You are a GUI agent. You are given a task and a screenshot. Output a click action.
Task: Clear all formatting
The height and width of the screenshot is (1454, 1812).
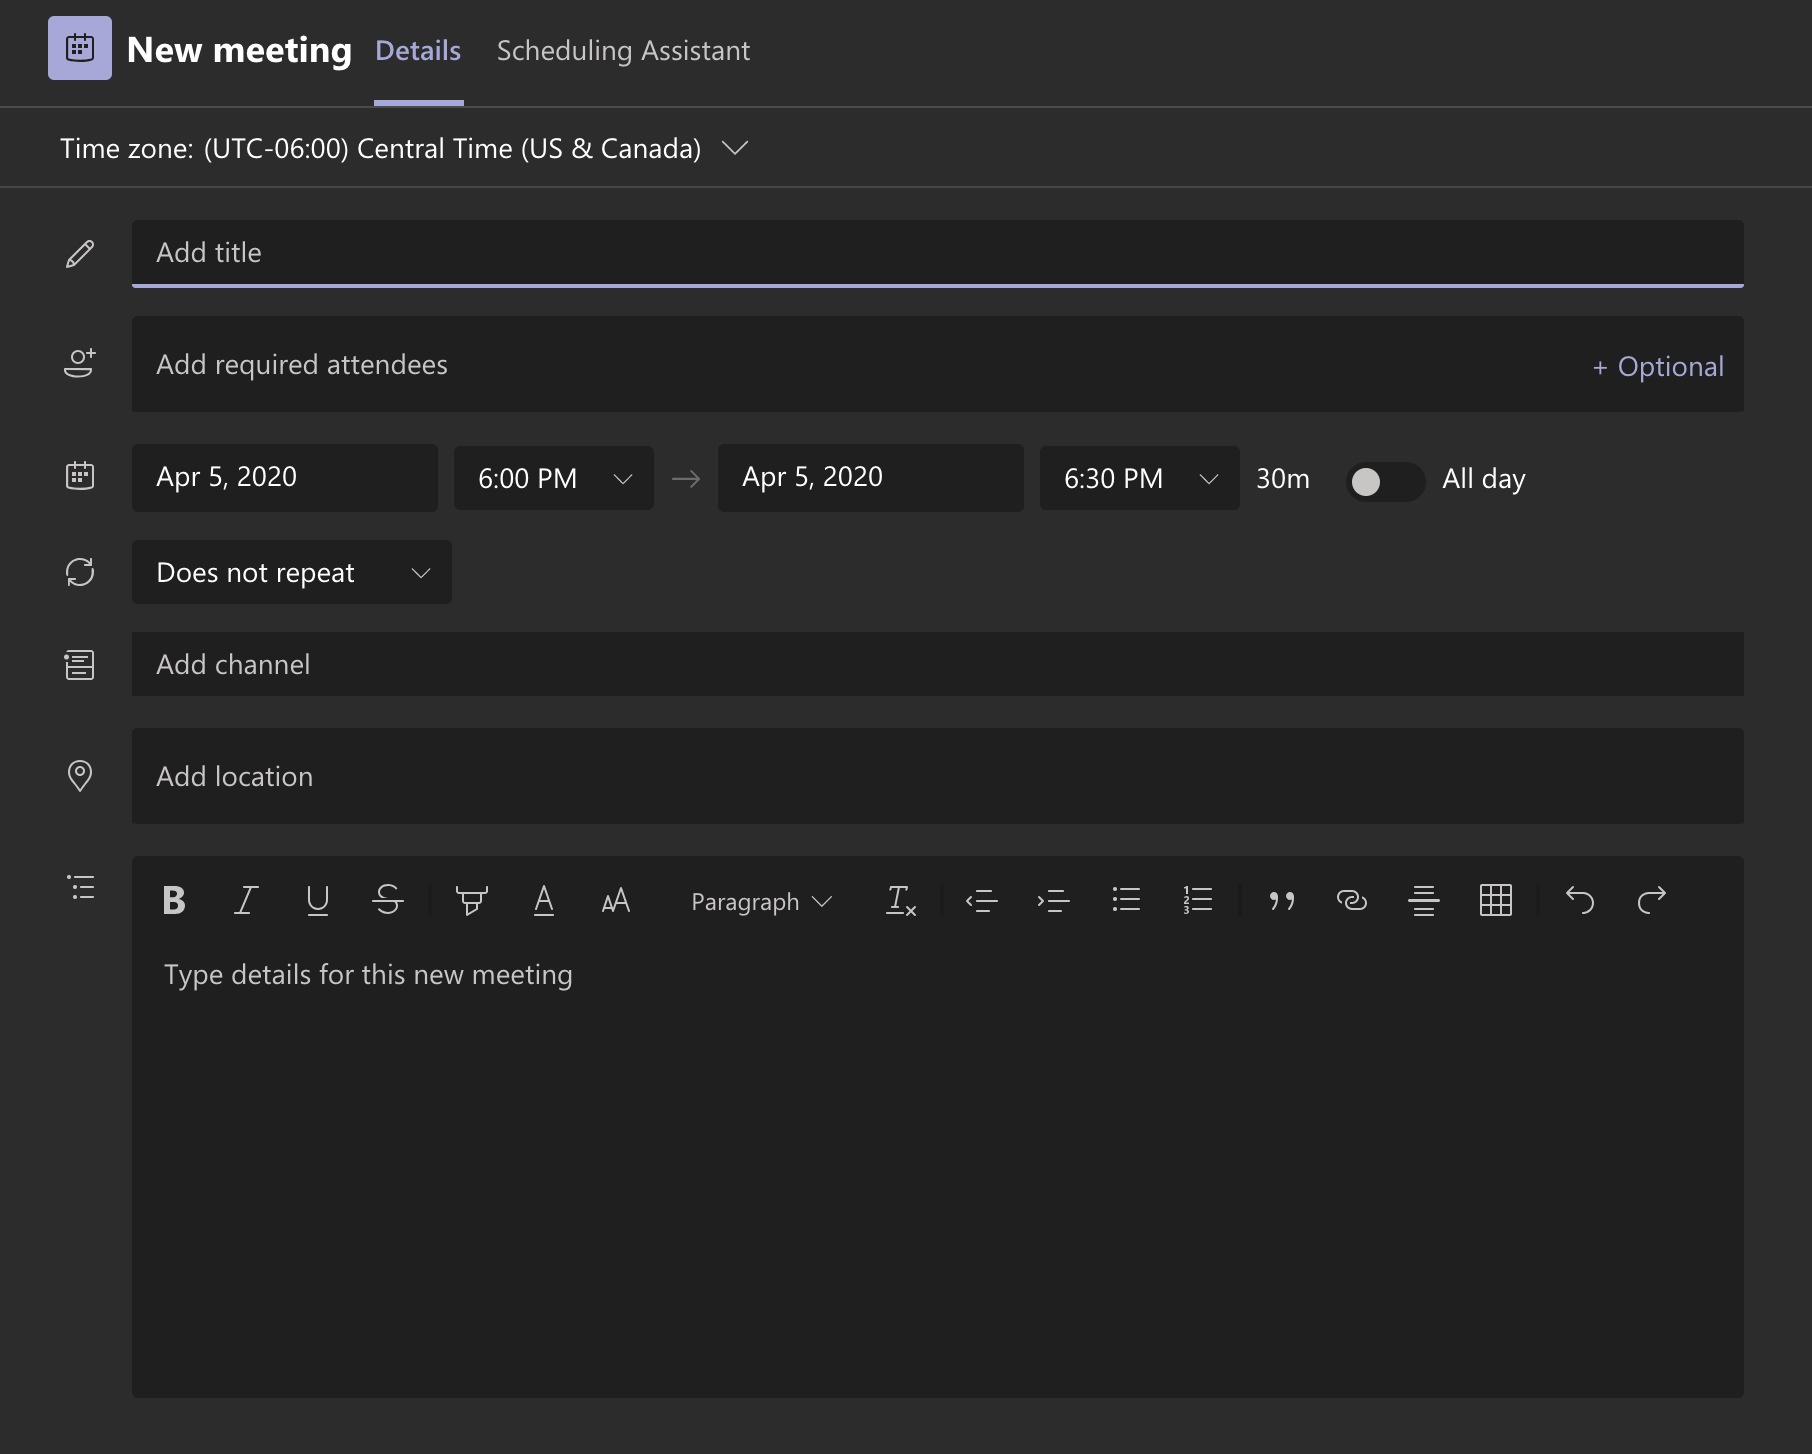click(901, 901)
